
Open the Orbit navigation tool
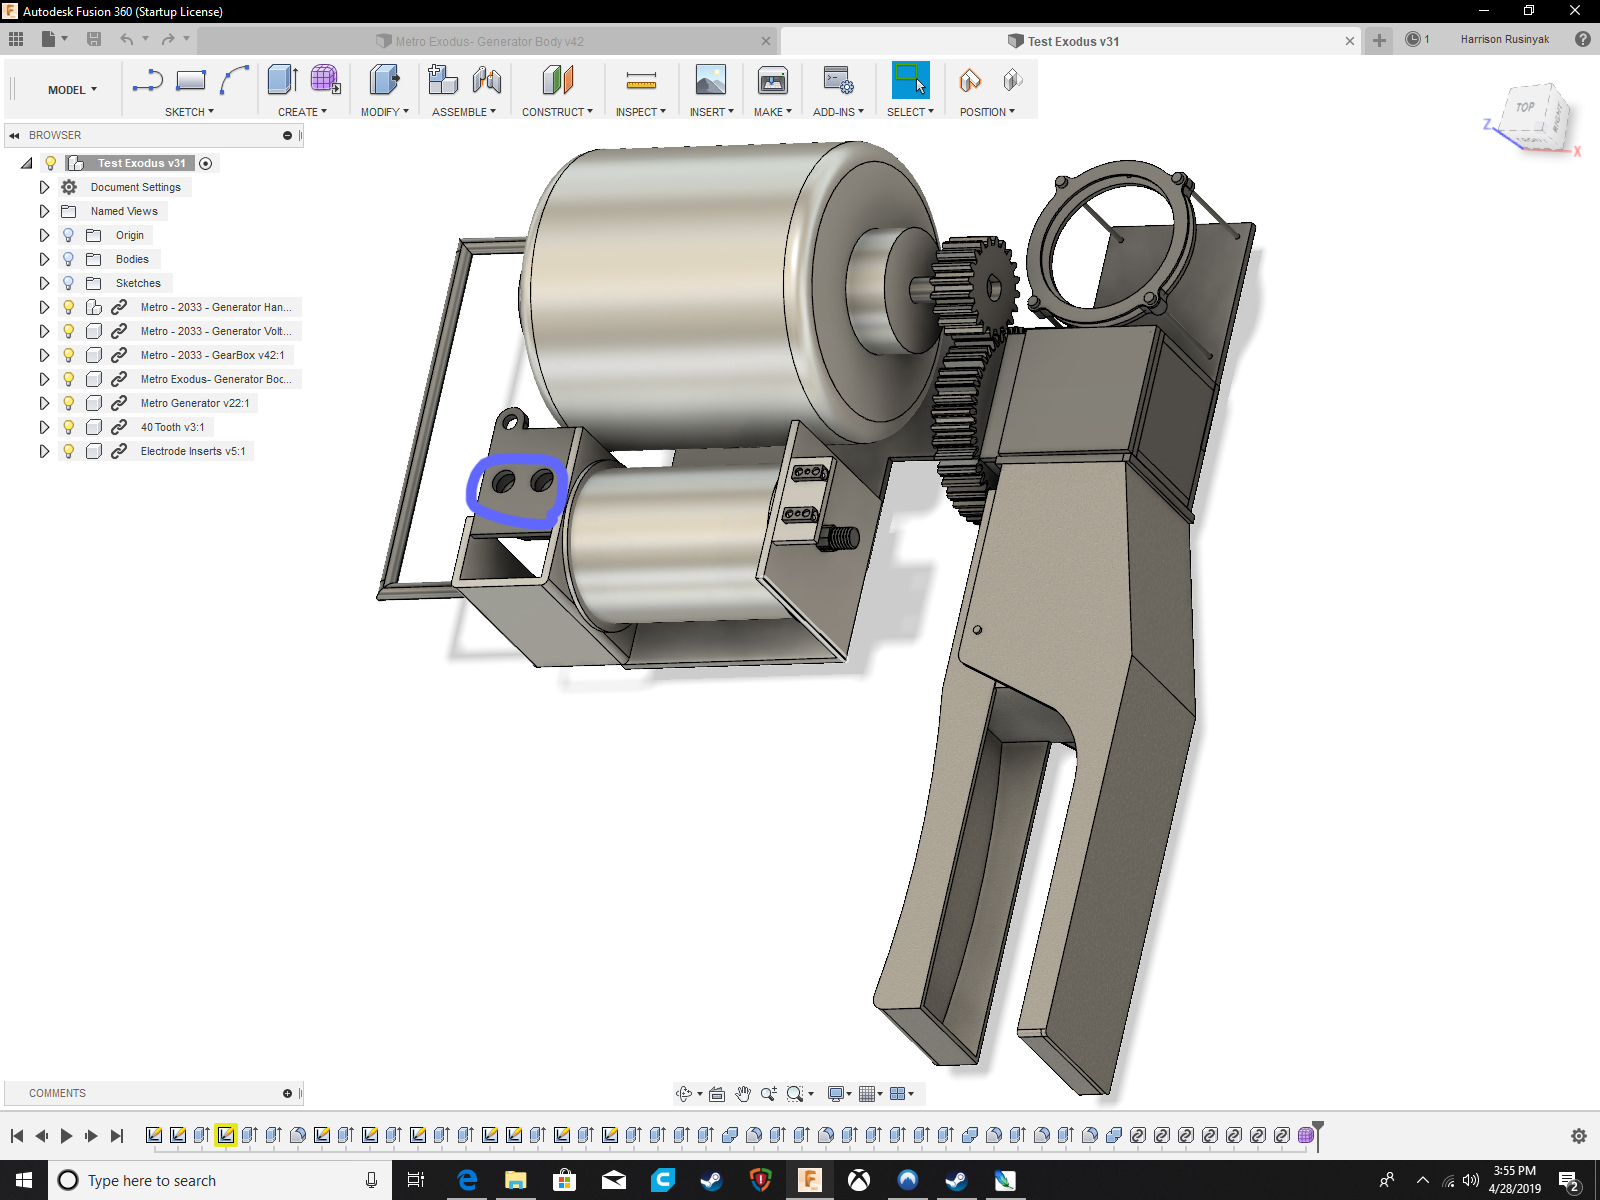click(684, 1094)
